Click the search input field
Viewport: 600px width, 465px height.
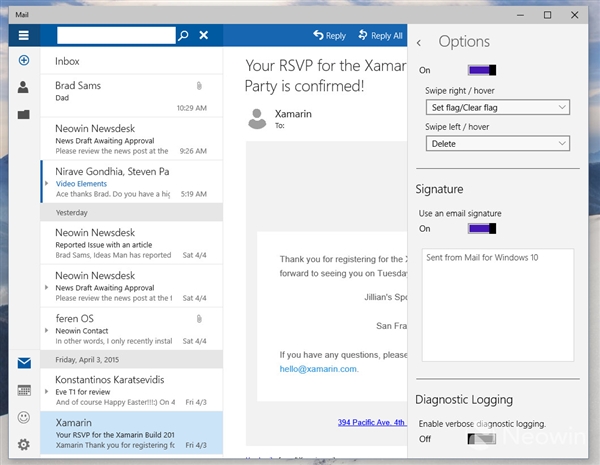[116, 35]
